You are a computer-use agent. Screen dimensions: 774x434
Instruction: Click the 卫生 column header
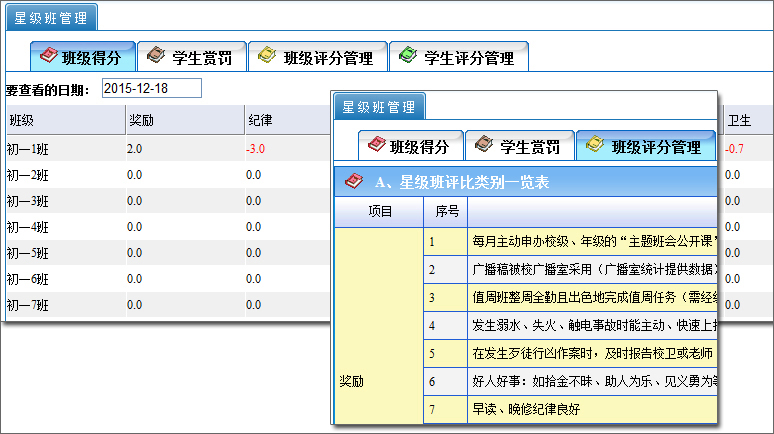click(x=739, y=120)
